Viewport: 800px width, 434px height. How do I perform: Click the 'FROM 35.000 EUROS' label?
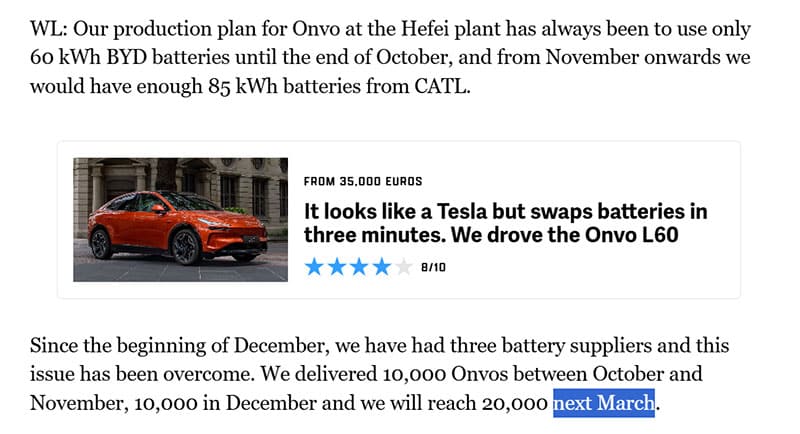coord(362,182)
